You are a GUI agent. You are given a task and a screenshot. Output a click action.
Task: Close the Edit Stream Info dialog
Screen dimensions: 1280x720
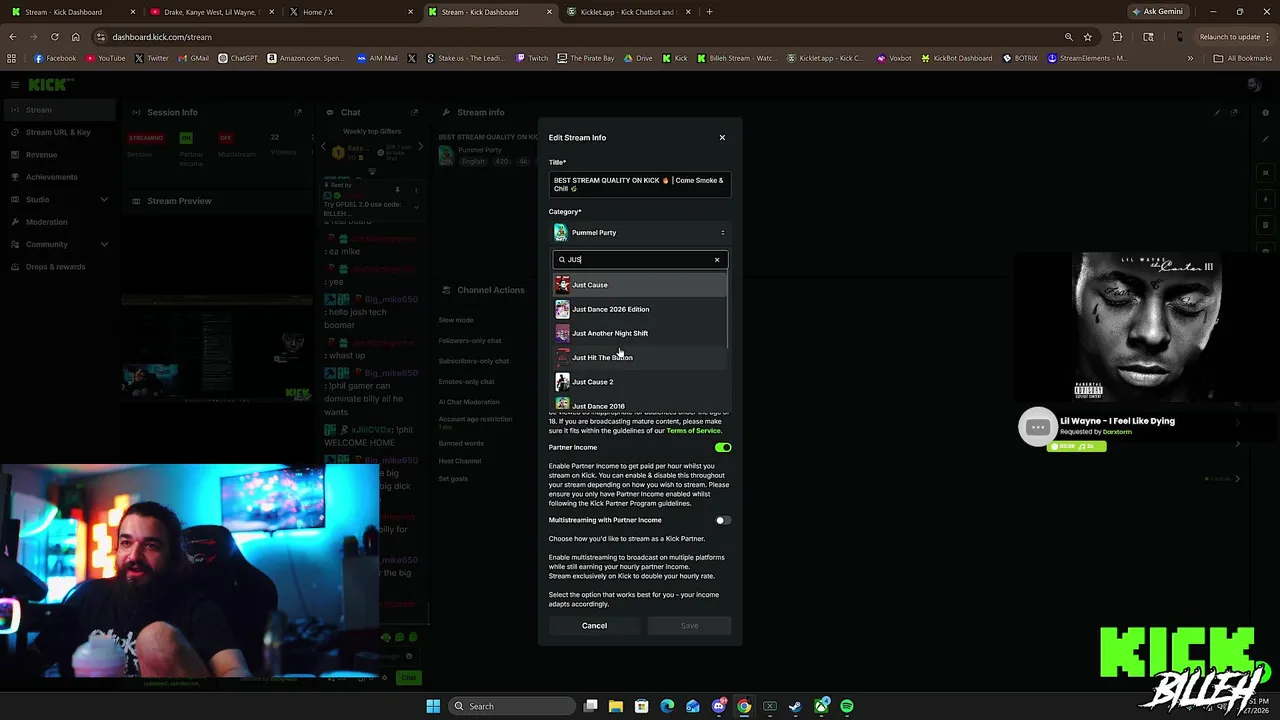(722, 138)
